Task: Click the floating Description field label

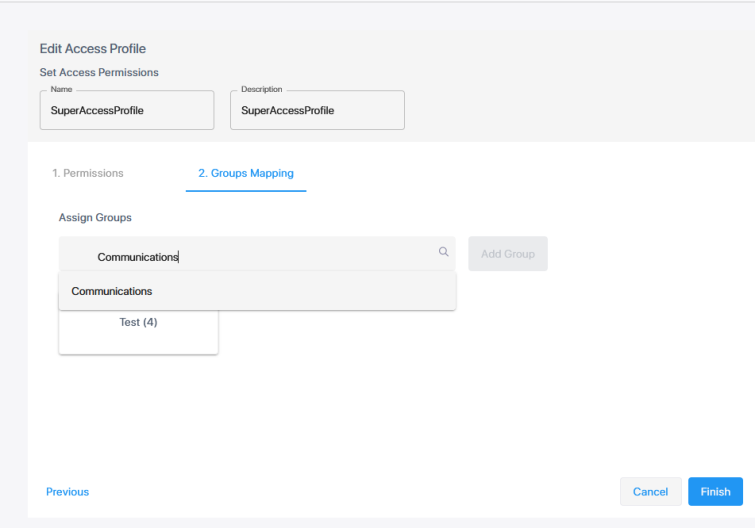Action: click(264, 88)
